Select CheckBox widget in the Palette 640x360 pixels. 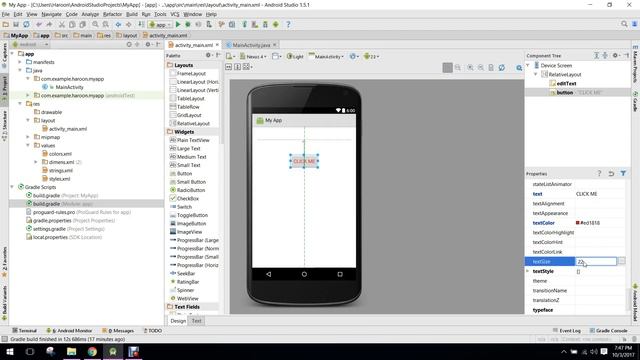click(187, 198)
